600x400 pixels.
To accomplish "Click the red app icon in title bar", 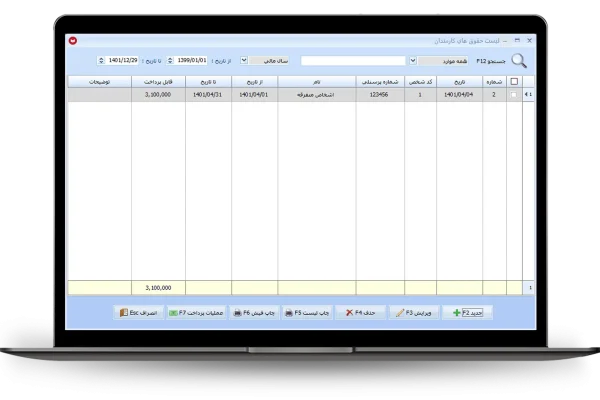I will click(73, 41).
